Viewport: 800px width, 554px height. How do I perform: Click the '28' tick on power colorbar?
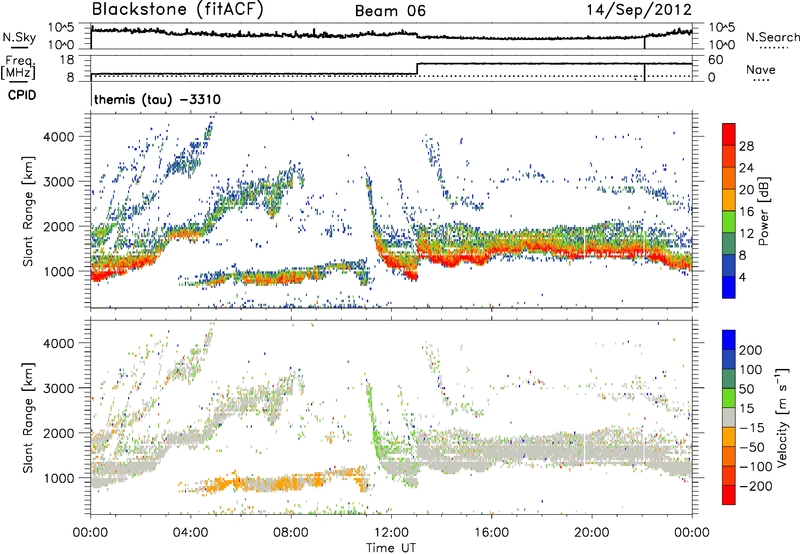(x=746, y=146)
